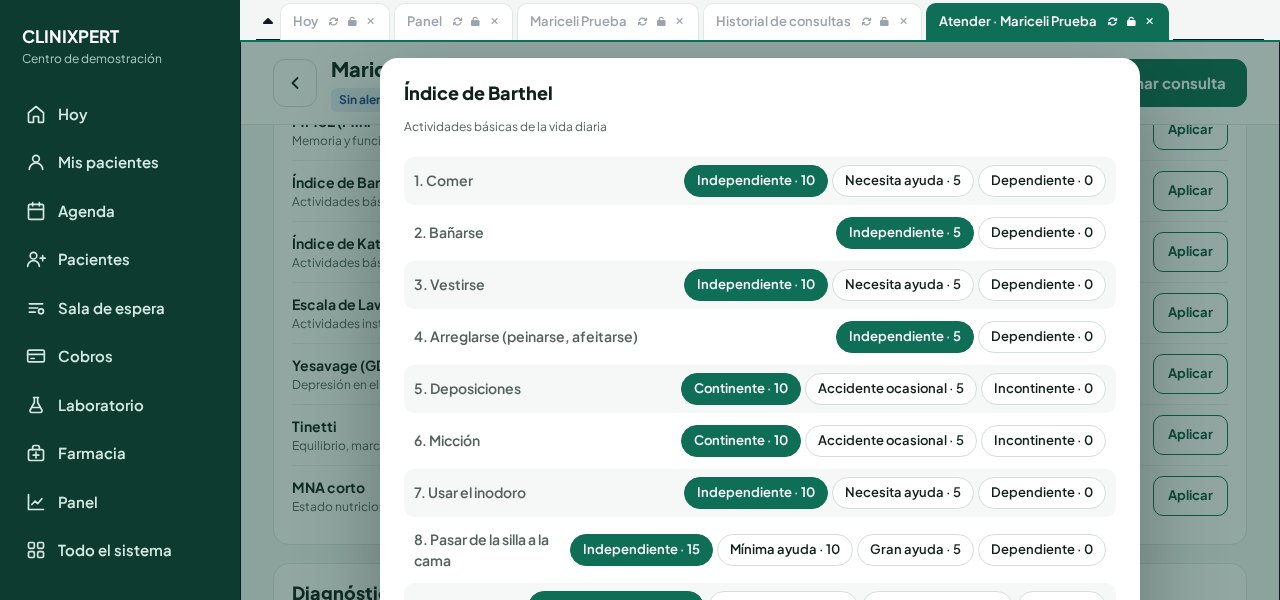Close the Panel tab
Viewport: 1280px width, 600px height.
coord(494,21)
